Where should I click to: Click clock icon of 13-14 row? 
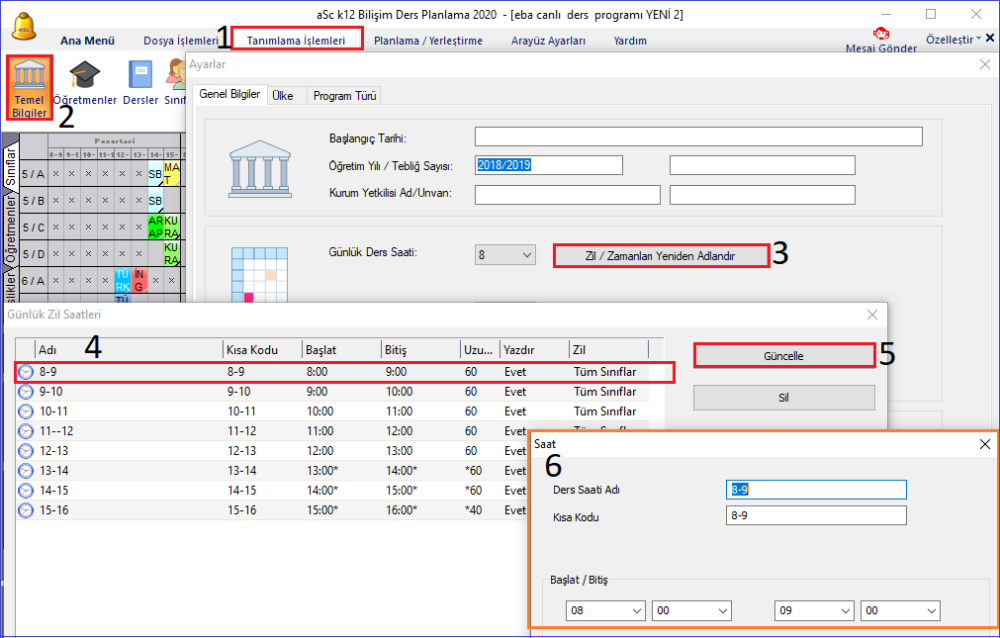pos(26,471)
